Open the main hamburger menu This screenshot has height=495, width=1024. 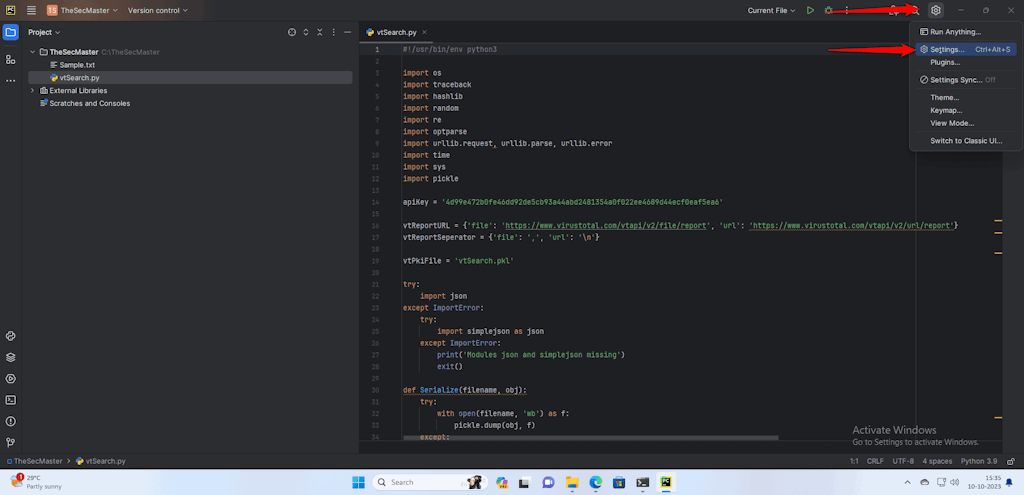click(31, 10)
